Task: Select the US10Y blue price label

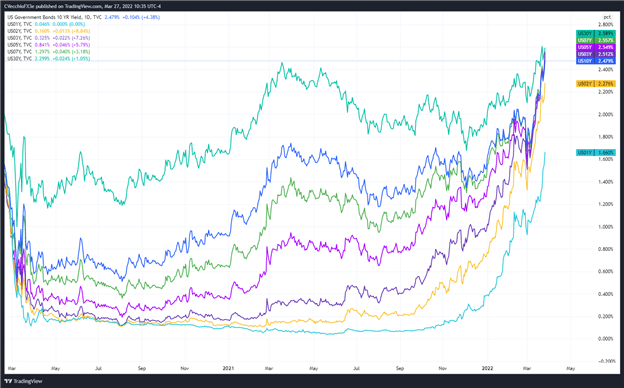Action: coord(596,61)
